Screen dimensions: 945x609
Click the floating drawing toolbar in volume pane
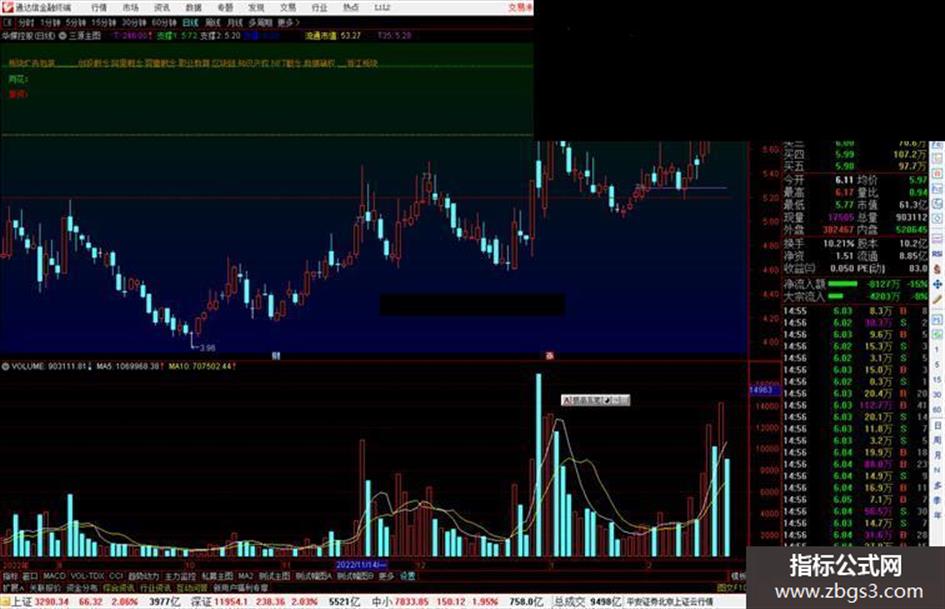pos(595,400)
